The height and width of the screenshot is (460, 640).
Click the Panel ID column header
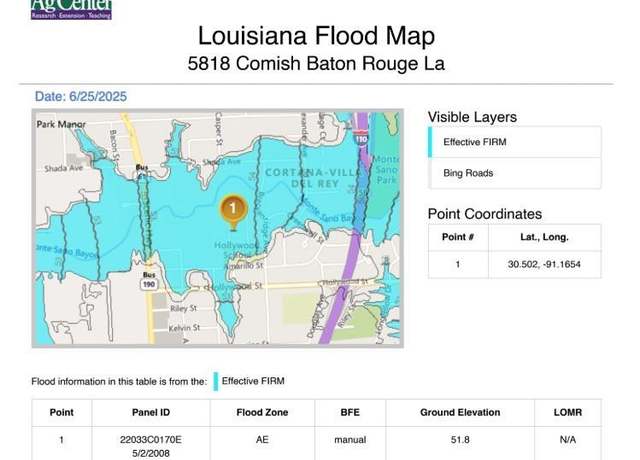click(151, 412)
